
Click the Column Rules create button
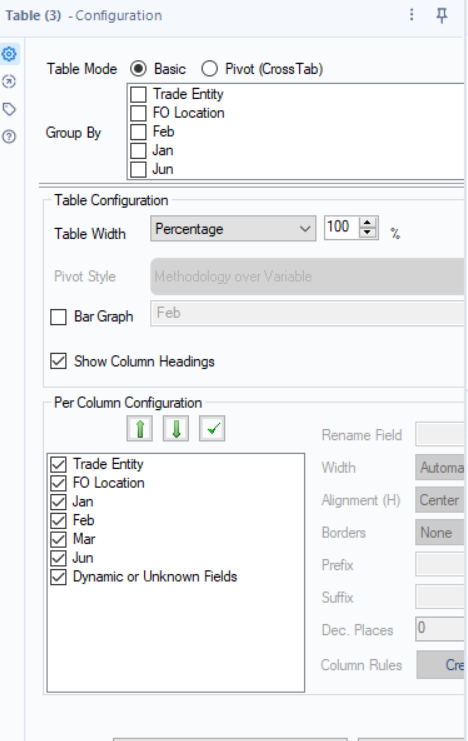pyautogui.click(x=441, y=665)
